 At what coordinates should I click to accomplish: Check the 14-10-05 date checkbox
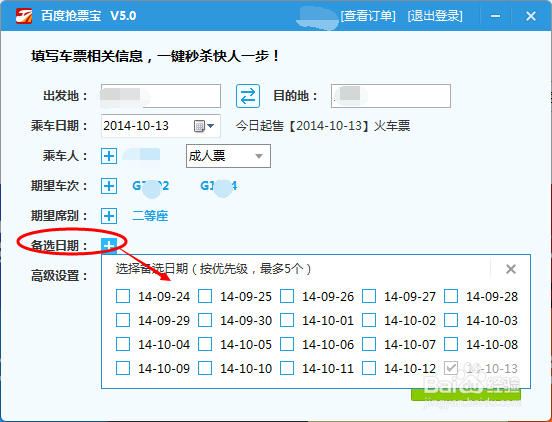(205, 344)
